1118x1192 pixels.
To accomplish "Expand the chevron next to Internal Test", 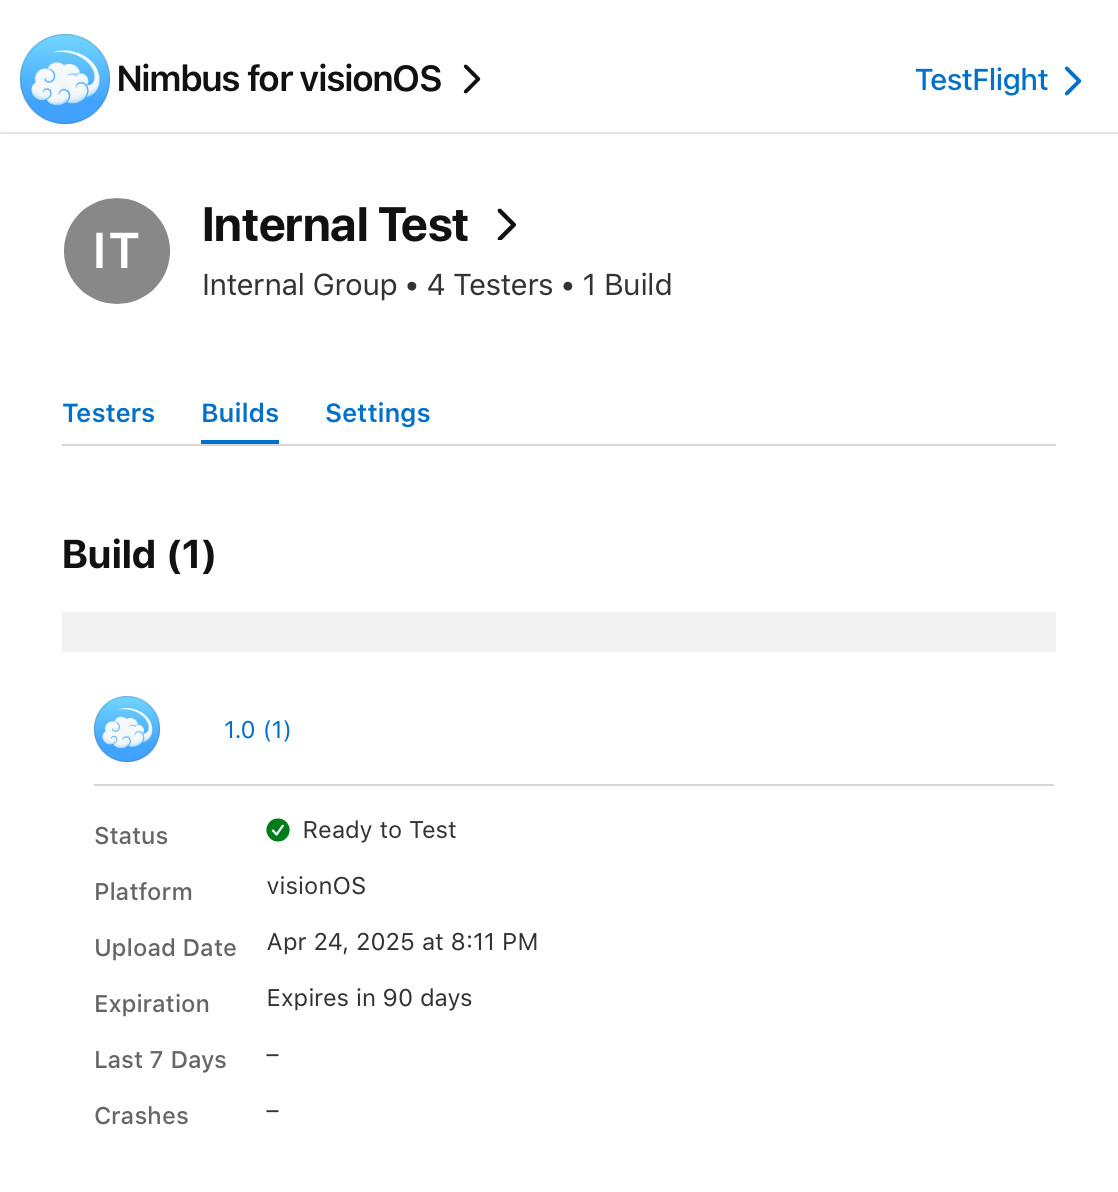I will (507, 225).
